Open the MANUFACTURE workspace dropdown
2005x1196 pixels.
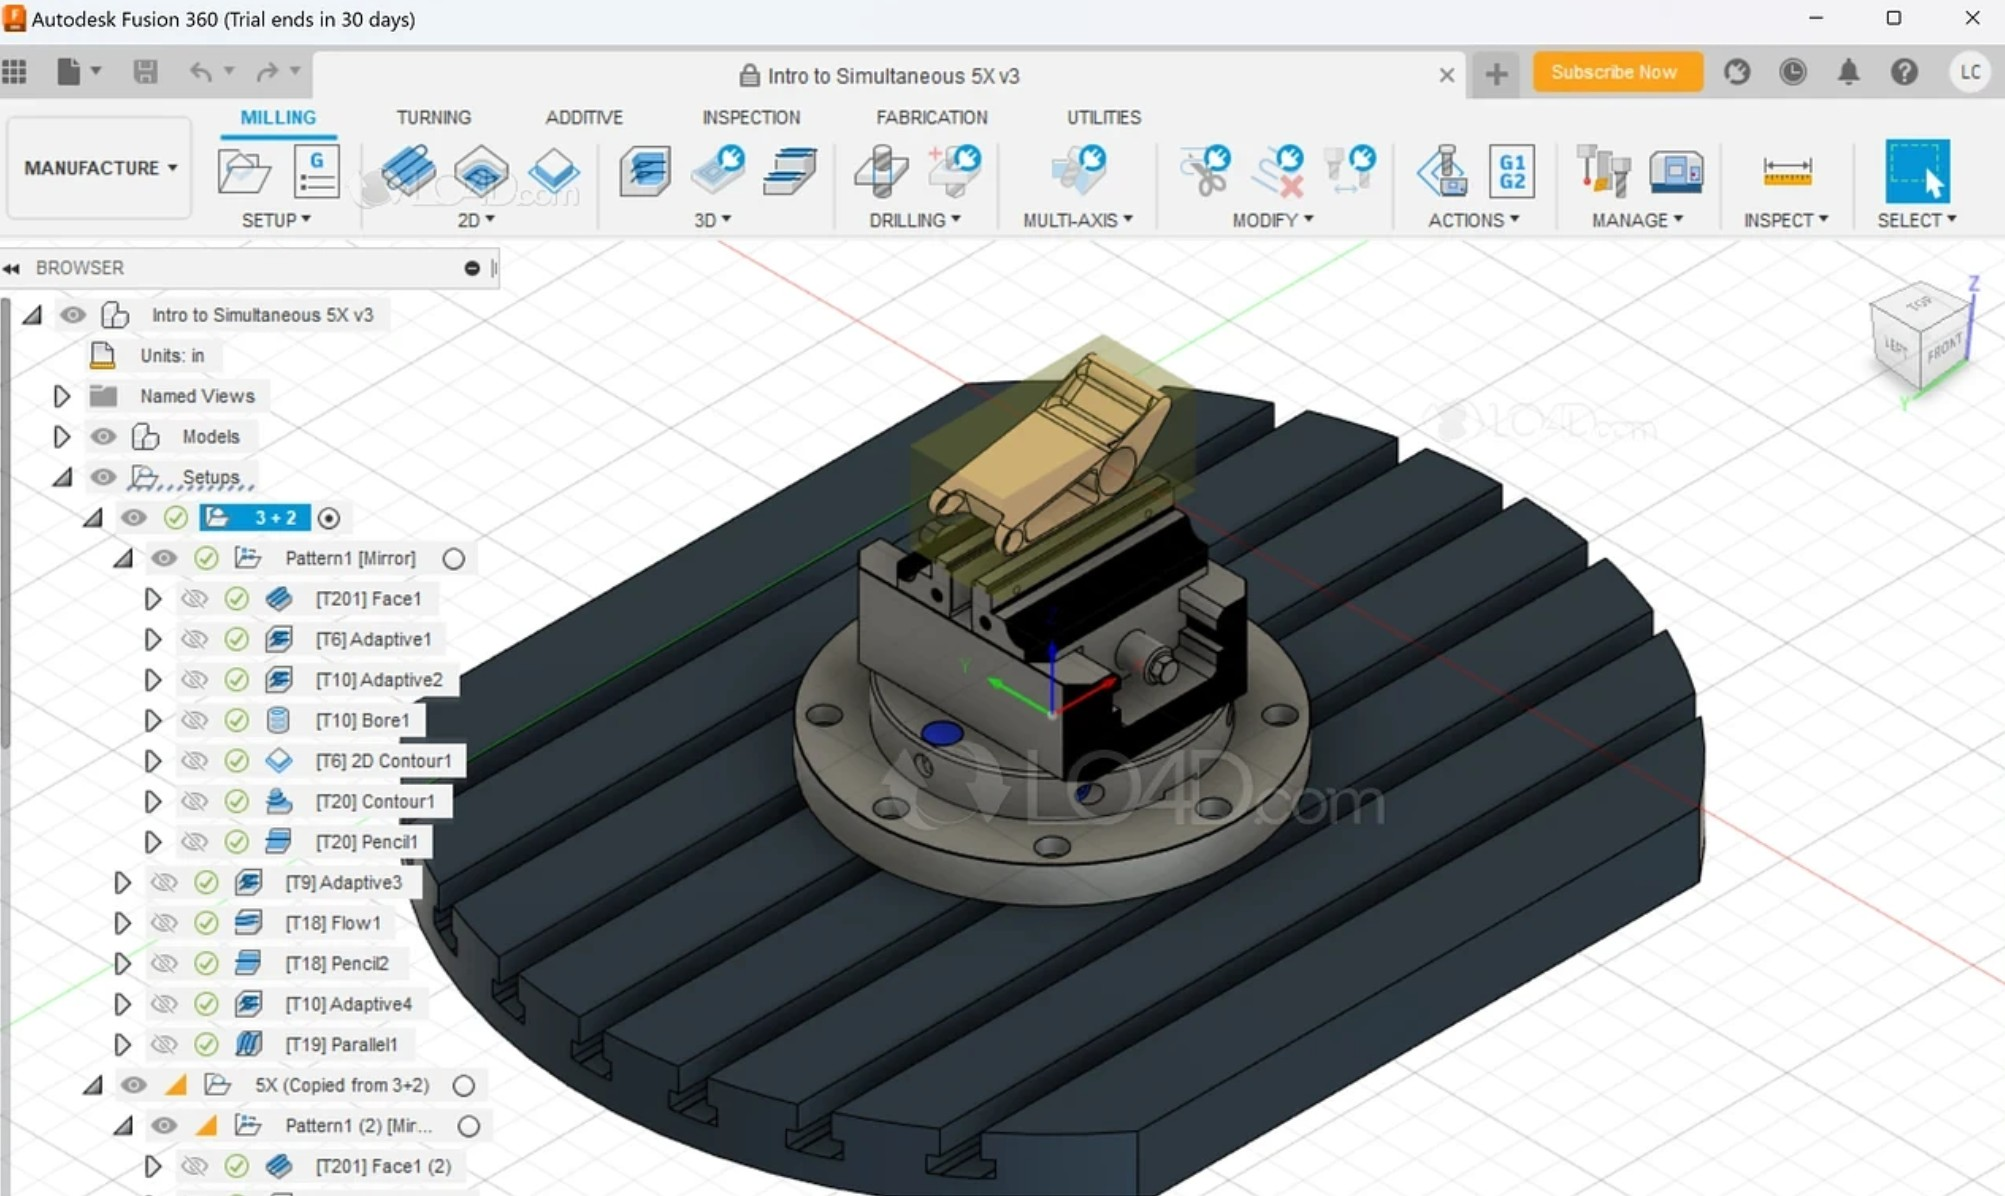point(100,167)
